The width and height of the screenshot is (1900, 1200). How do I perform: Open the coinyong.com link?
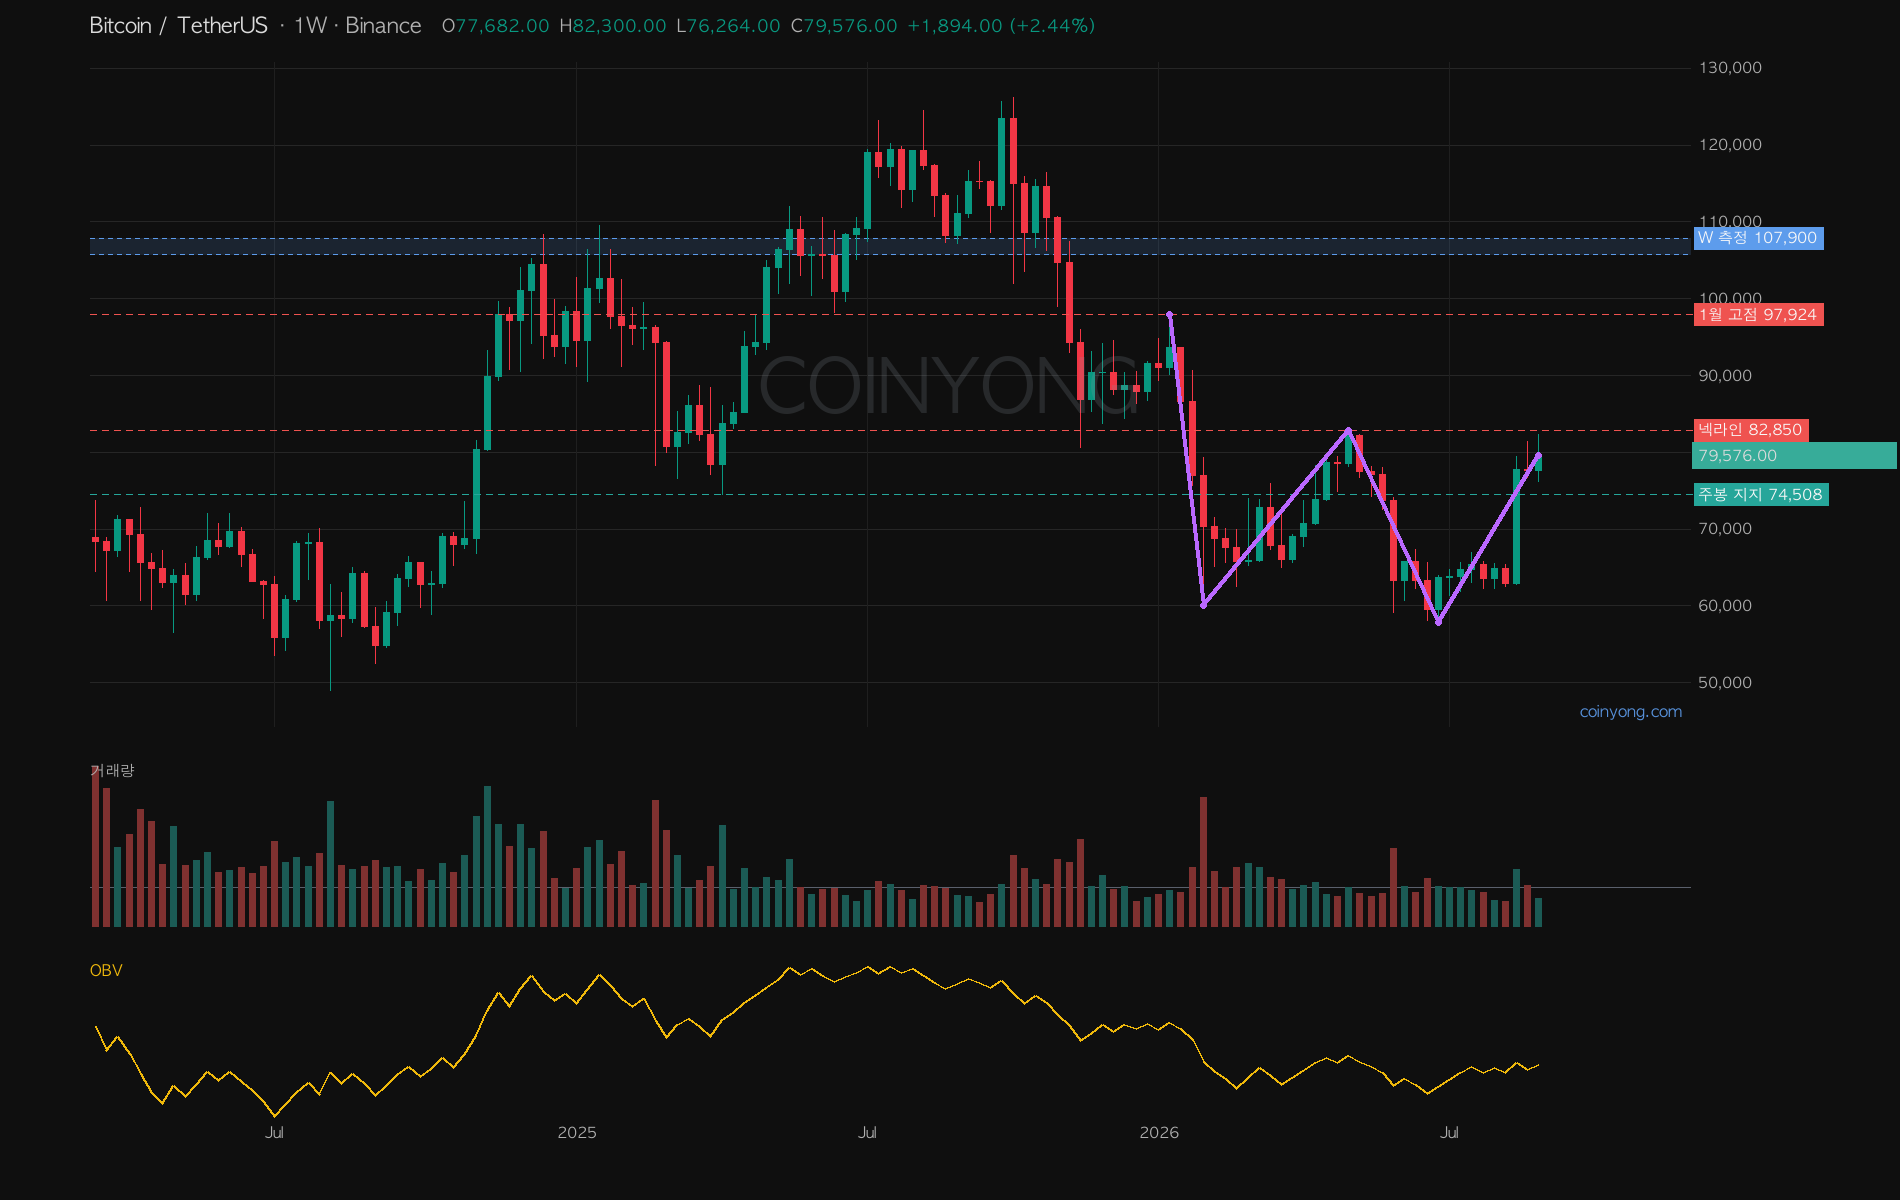(1631, 712)
